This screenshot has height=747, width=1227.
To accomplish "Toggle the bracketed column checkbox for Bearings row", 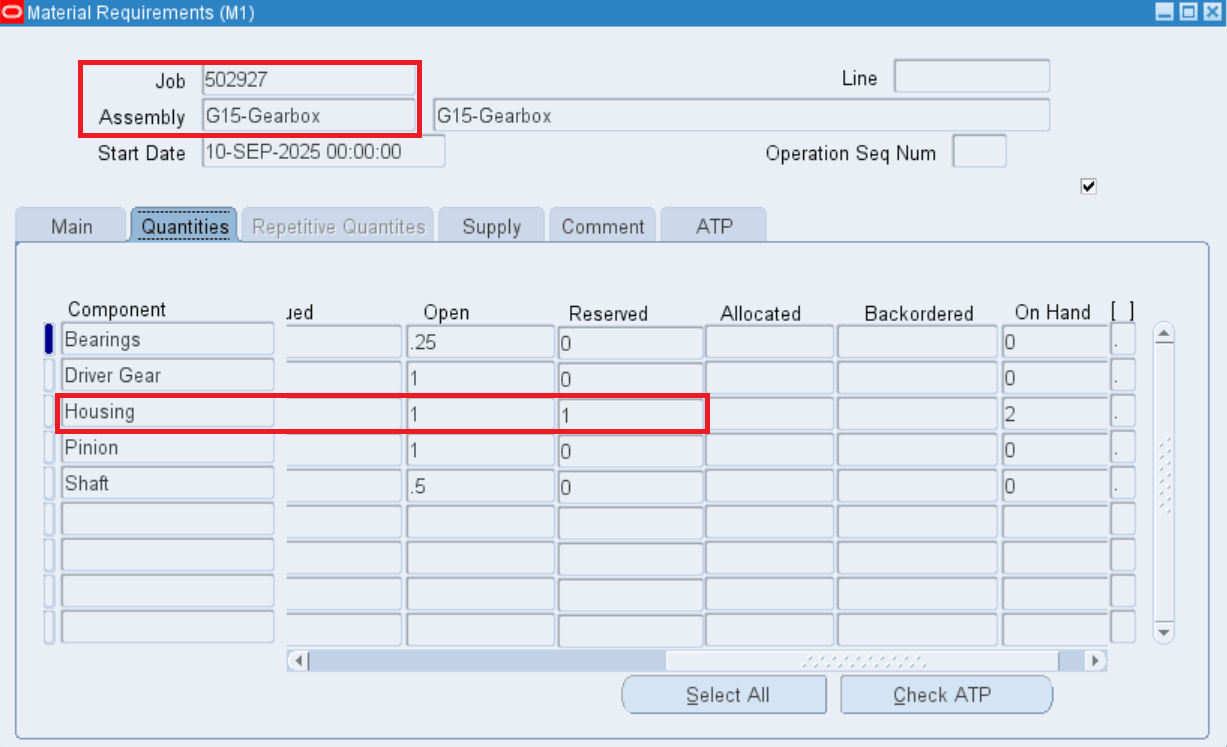I will point(1124,341).
